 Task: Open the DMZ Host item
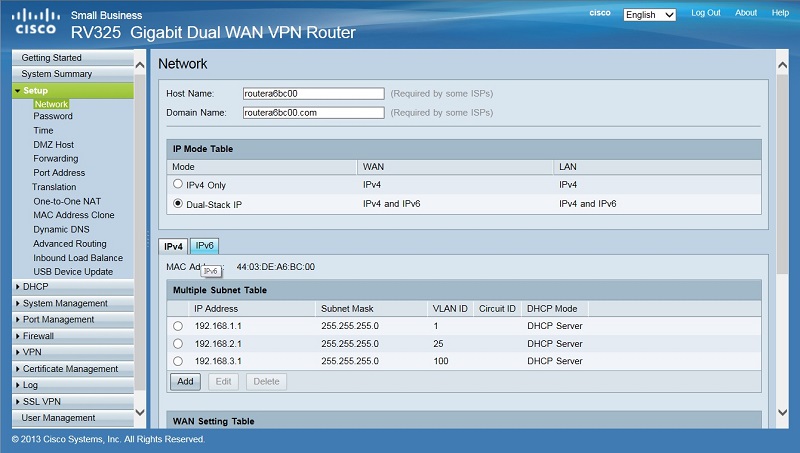pyautogui.click(x=54, y=145)
